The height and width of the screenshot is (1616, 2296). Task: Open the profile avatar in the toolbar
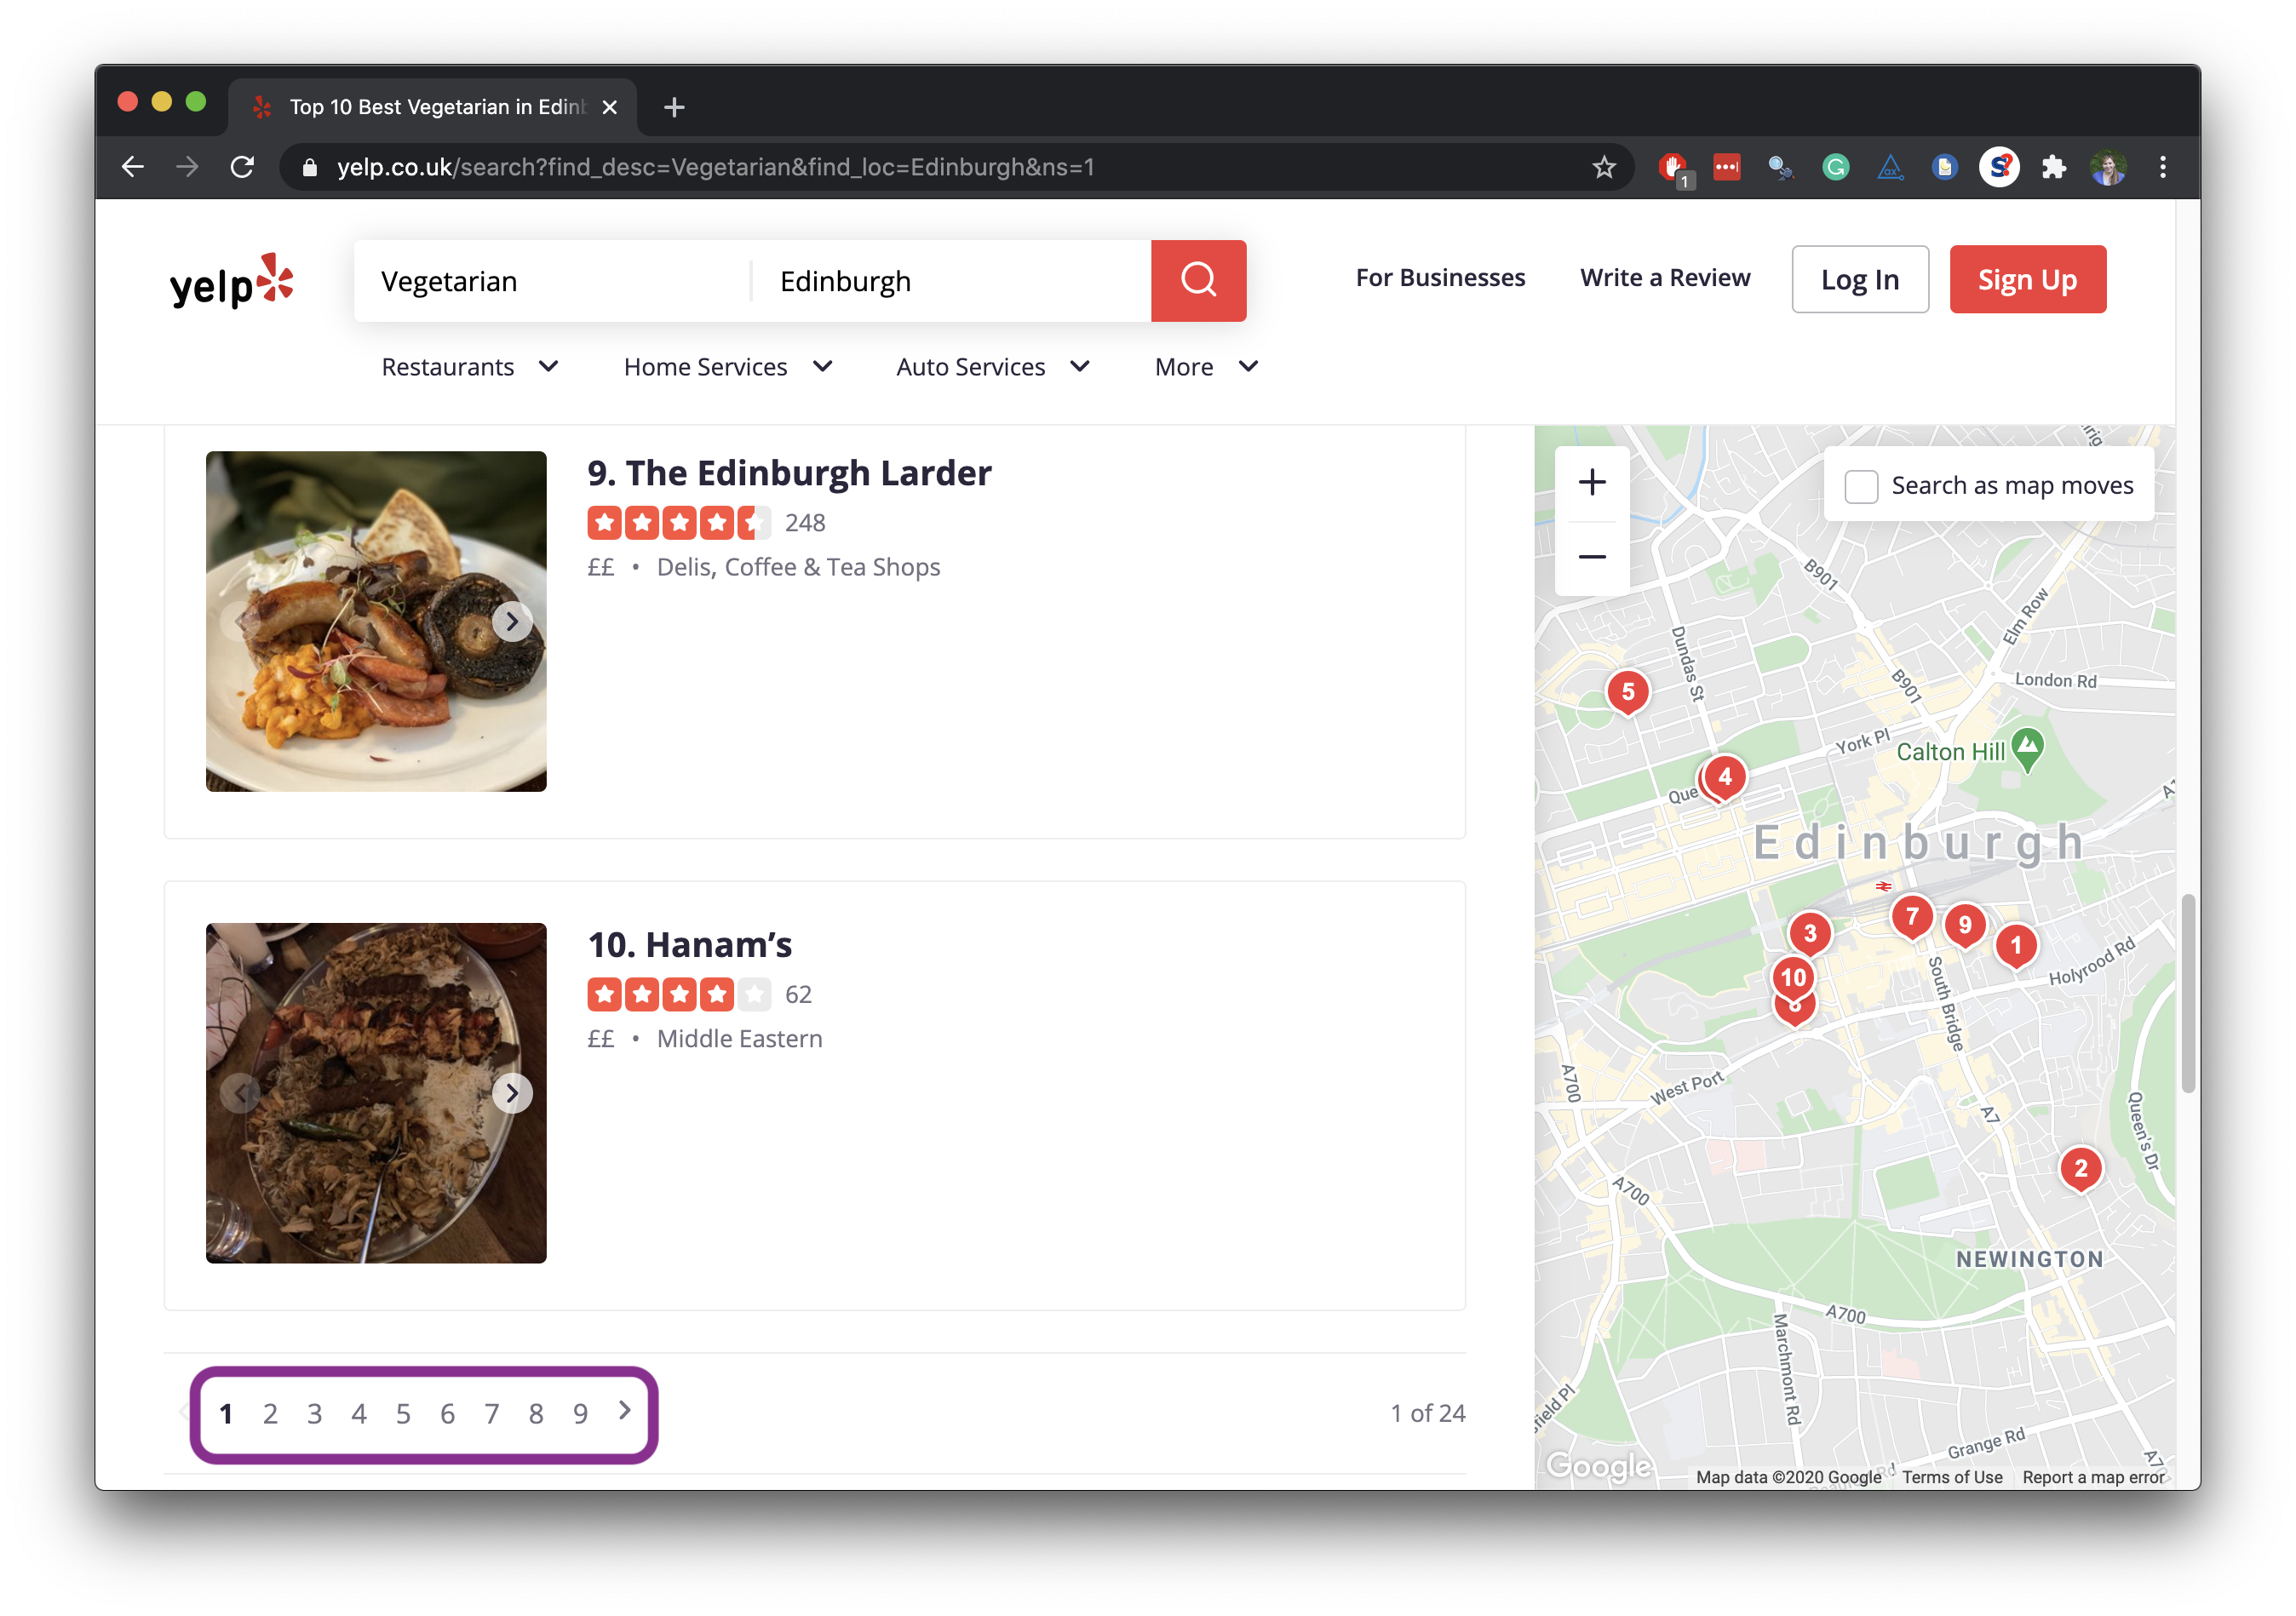(x=2108, y=167)
